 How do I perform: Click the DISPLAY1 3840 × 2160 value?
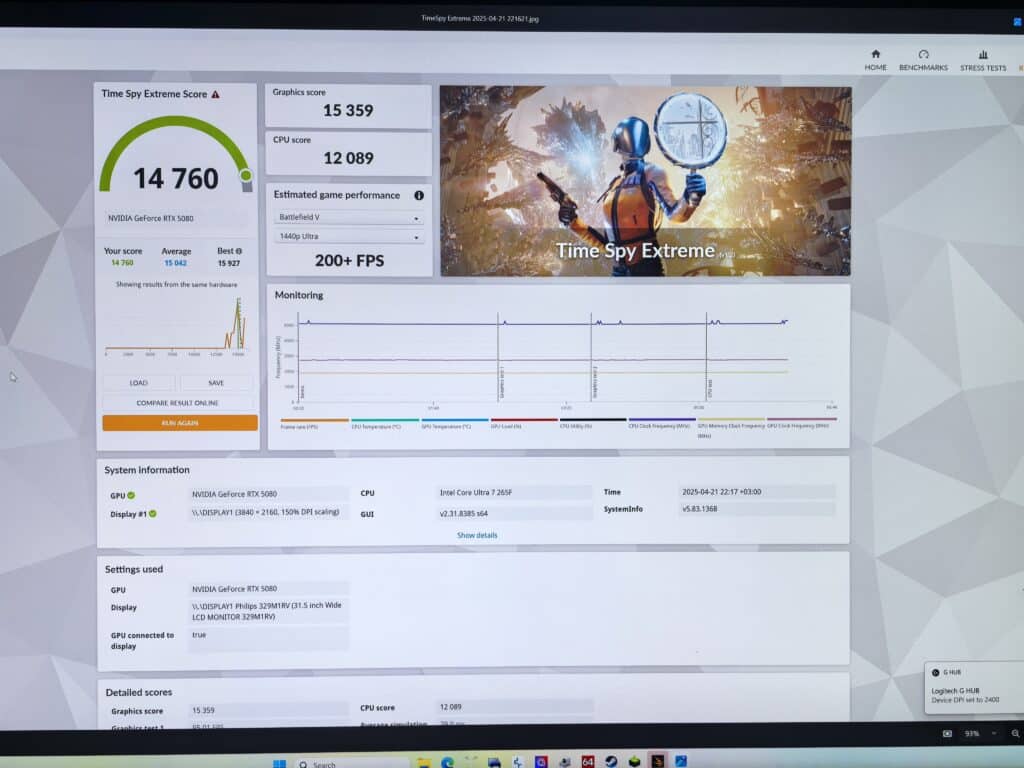pos(268,513)
